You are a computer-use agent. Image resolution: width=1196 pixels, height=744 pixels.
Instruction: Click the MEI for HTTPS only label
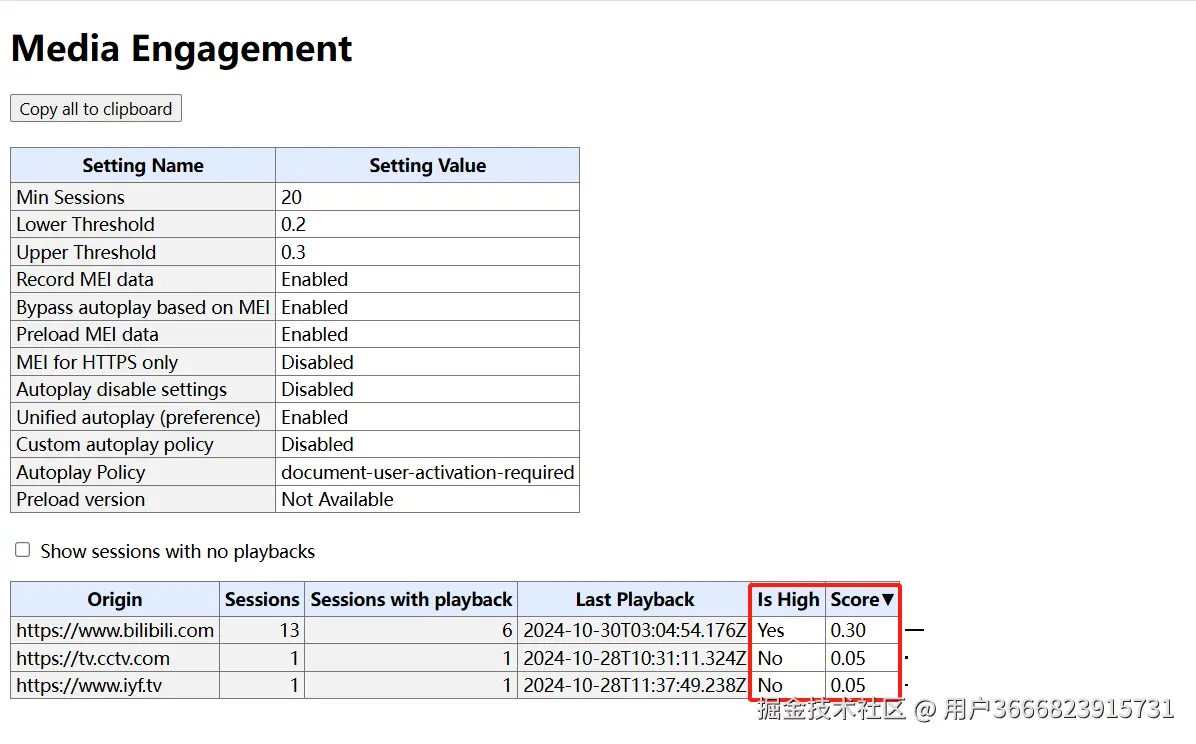pos(143,362)
